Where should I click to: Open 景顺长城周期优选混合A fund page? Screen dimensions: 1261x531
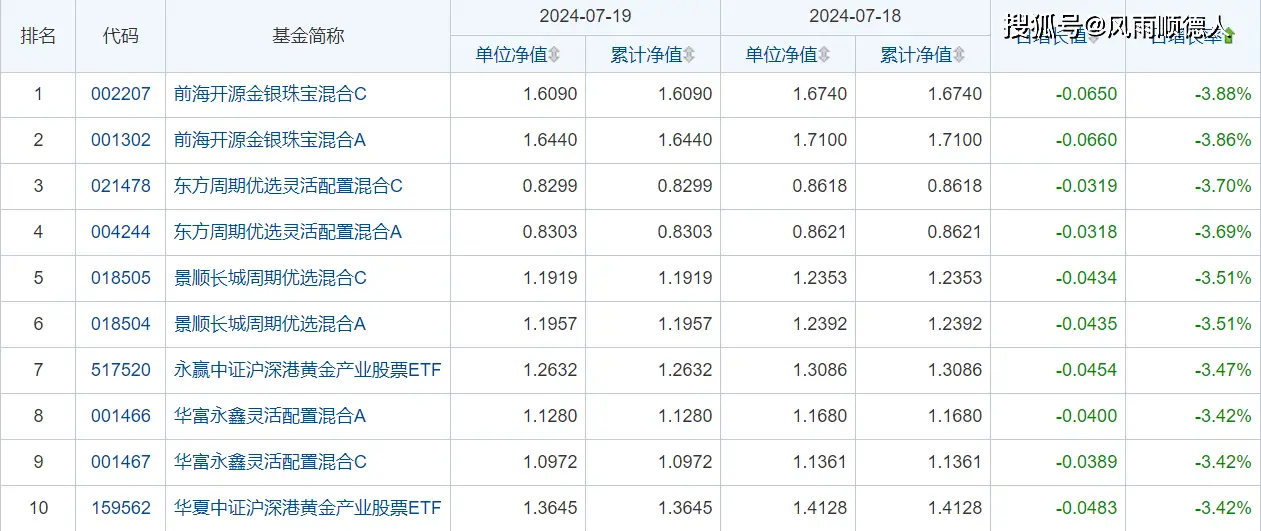(271, 324)
